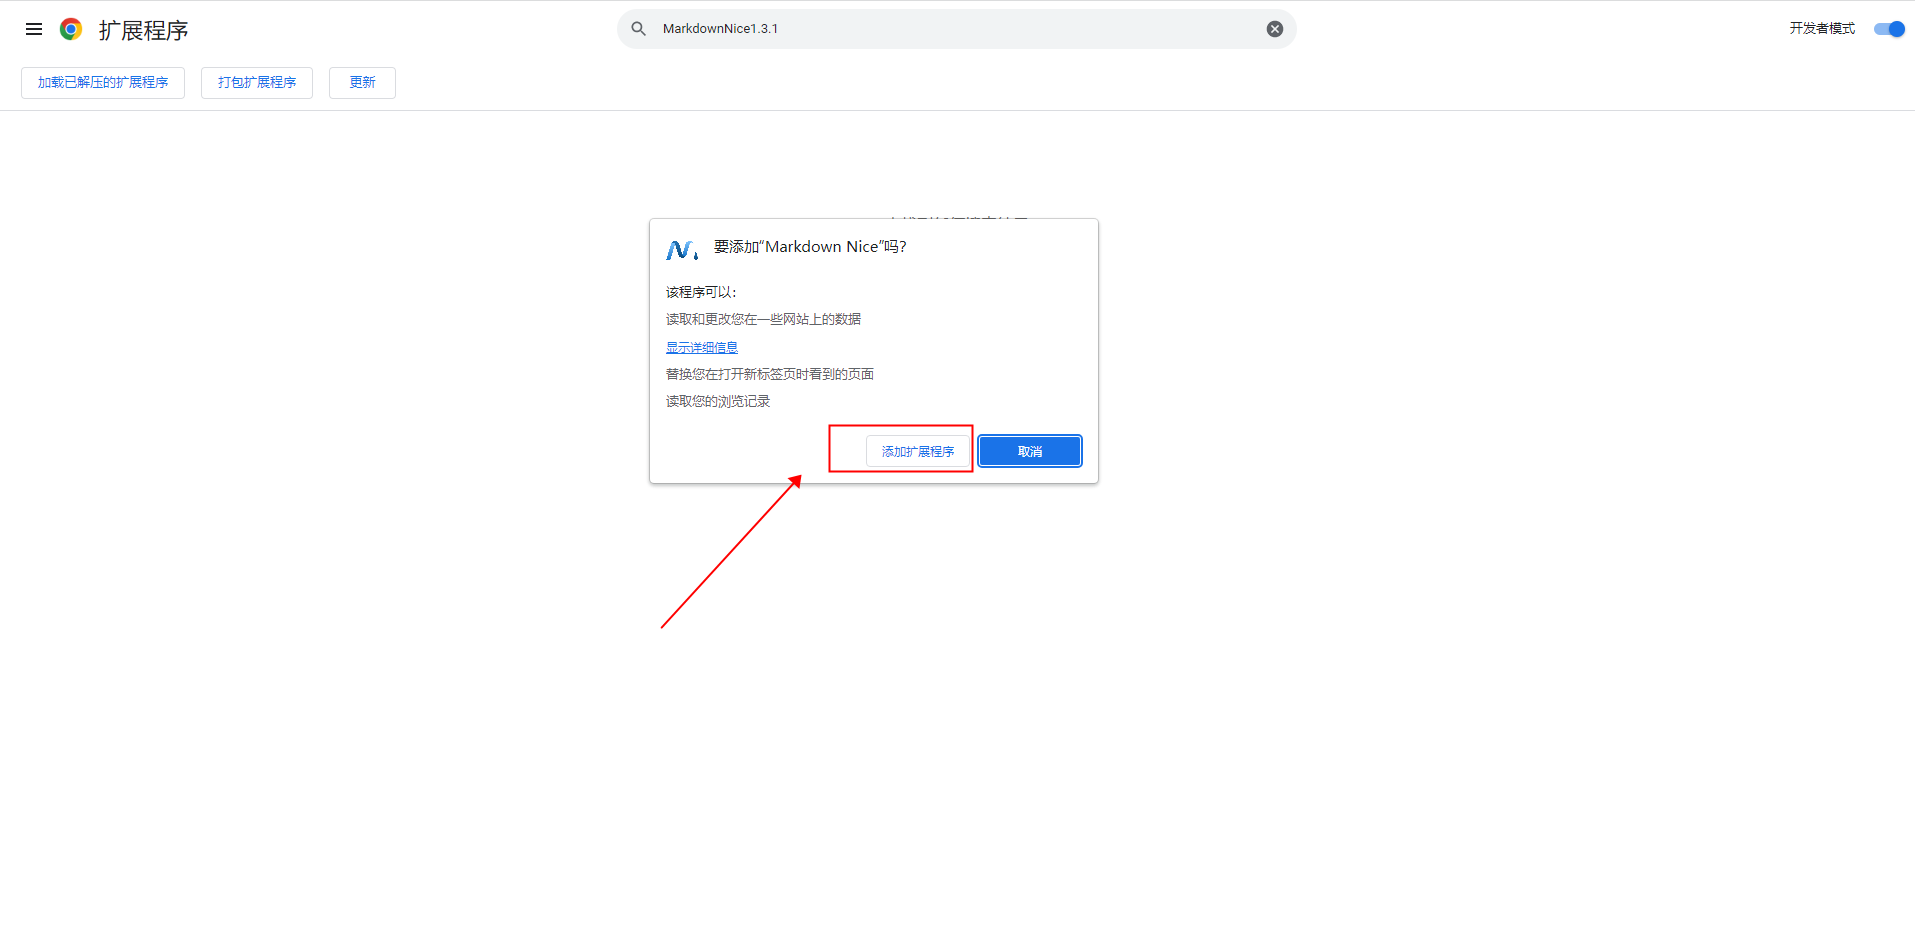Open the hamburger main menu

tap(34, 29)
